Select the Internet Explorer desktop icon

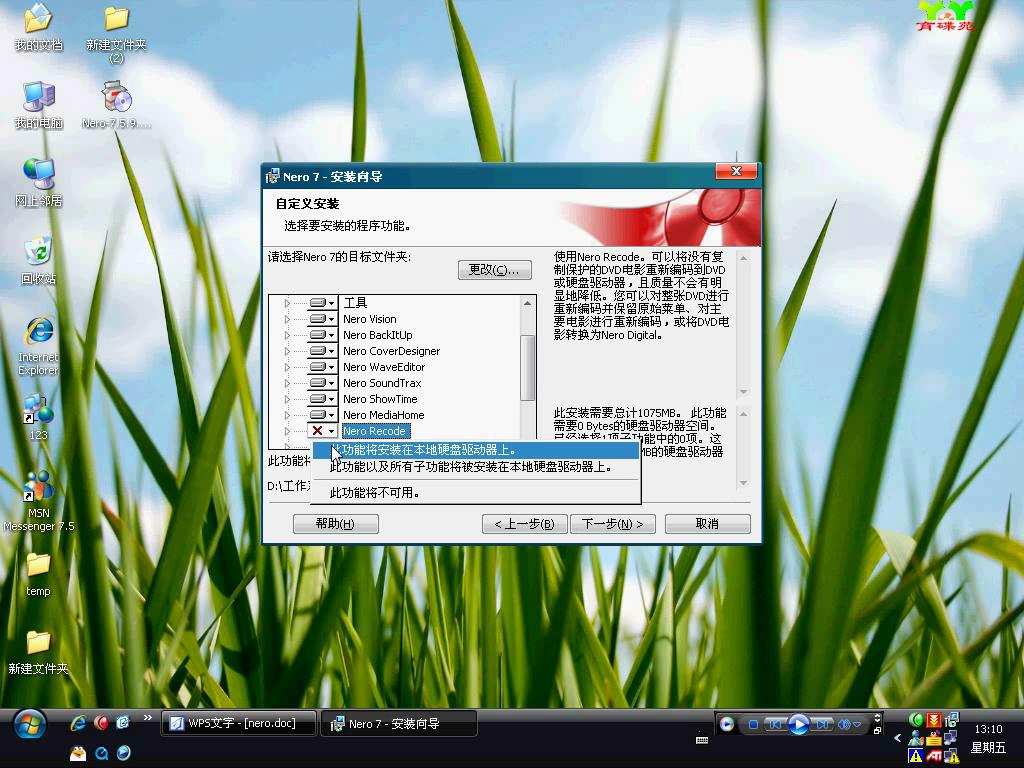39,346
